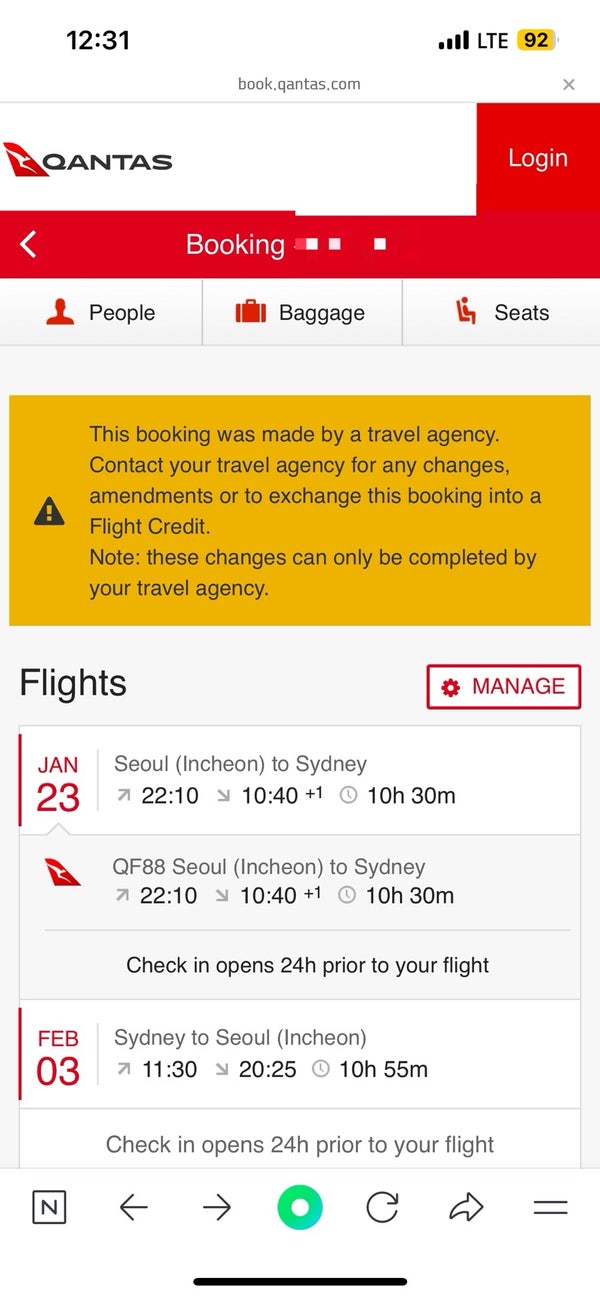Viewport: 600px width, 1298px height.
Task: Tap the Qantas kangaroo logo
Action: [x=88, y=160]
